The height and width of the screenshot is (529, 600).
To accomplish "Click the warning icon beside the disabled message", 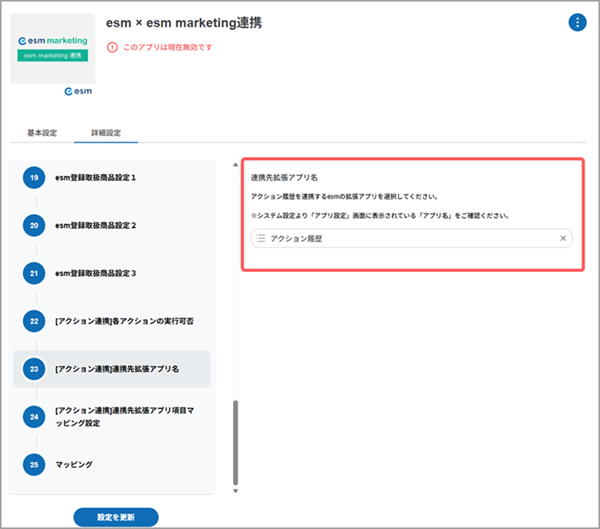I will click(112, 47).
